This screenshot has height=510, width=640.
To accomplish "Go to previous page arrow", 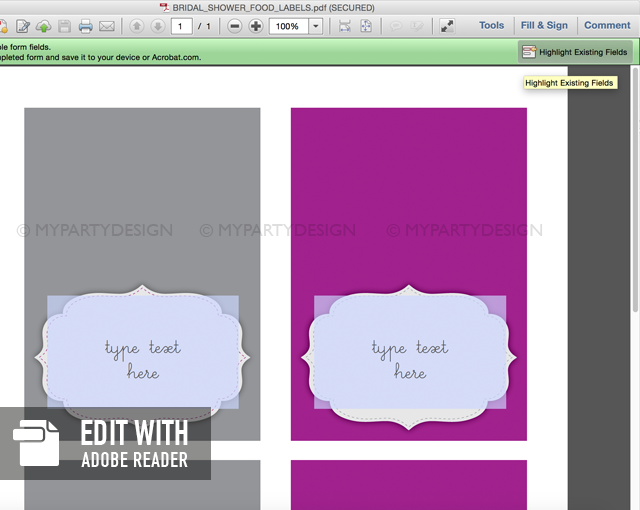I will click(136, 26).
